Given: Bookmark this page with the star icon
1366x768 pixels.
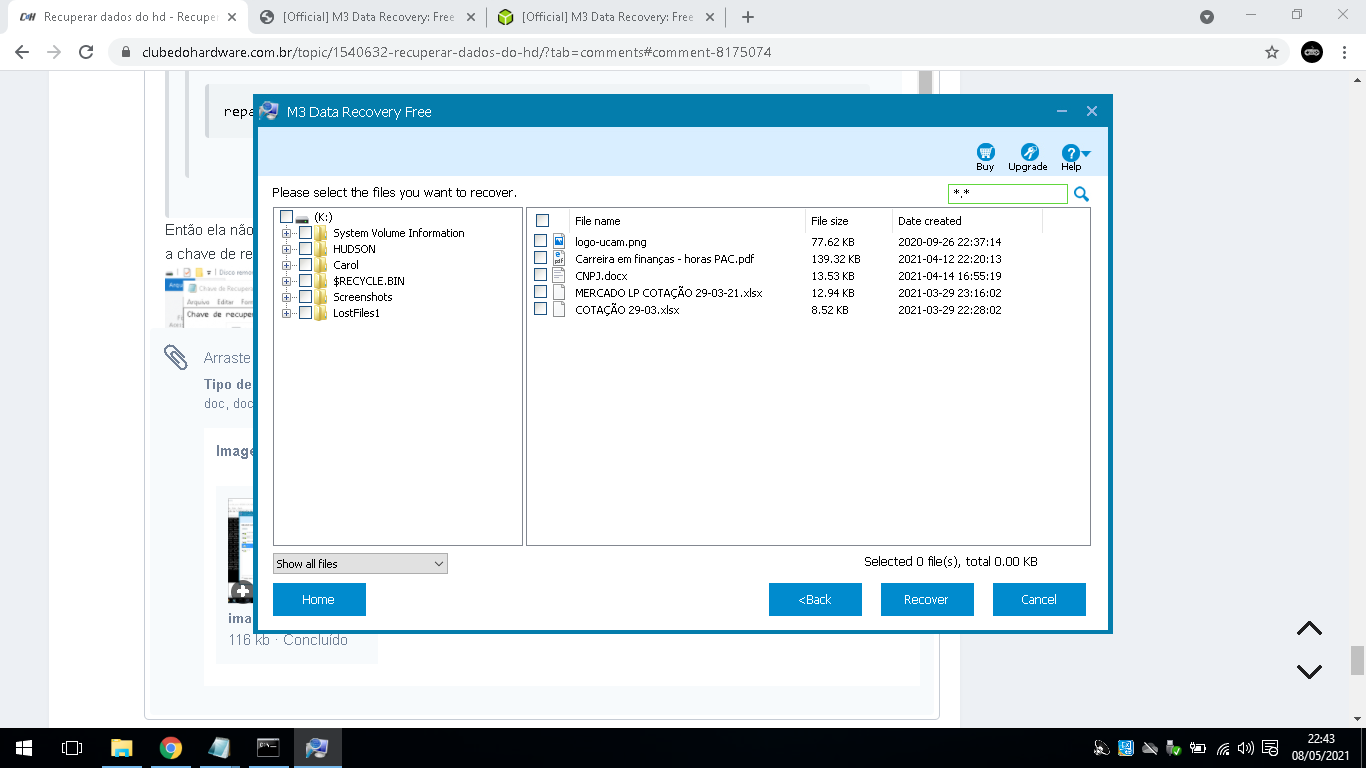Looking at the screenshot, I should tap(1272, 52).
